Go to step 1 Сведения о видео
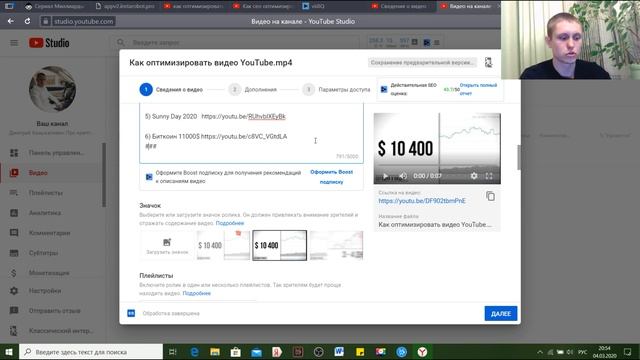This screenshot has height=360, width=640. point(171,89)
